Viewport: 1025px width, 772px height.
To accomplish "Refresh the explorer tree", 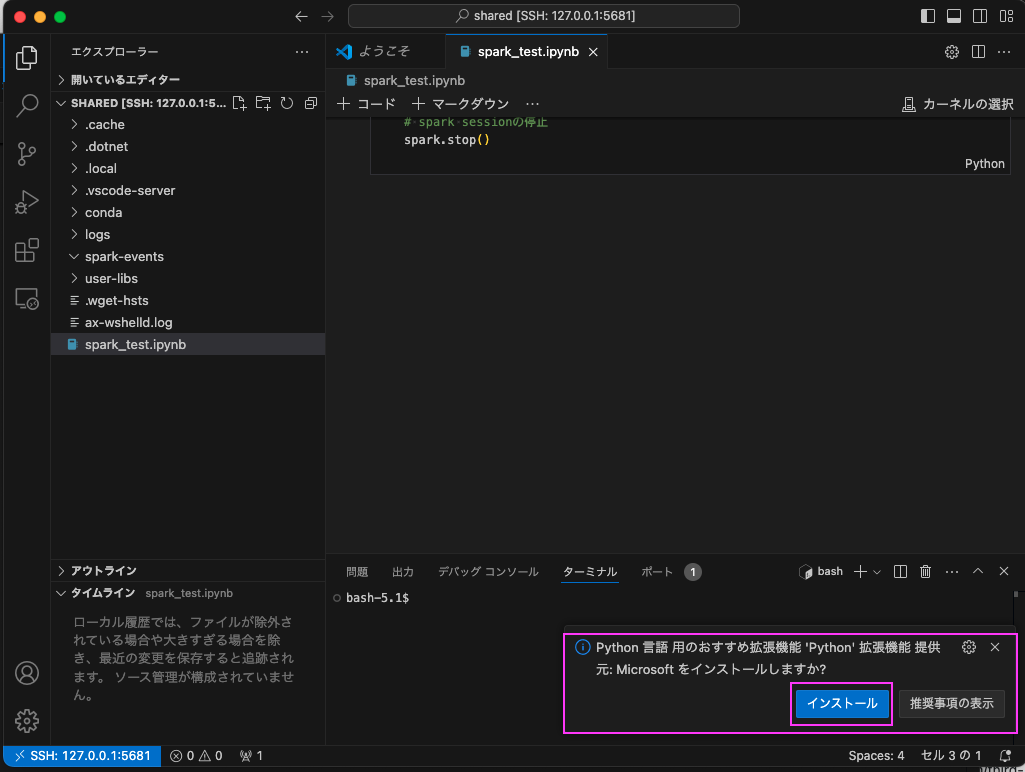I will [286, 103].
